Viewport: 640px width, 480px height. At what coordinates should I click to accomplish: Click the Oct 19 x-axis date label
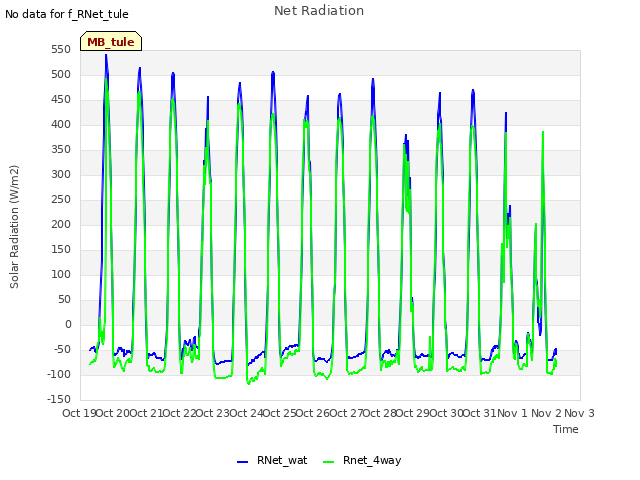(x=79, y=413)
